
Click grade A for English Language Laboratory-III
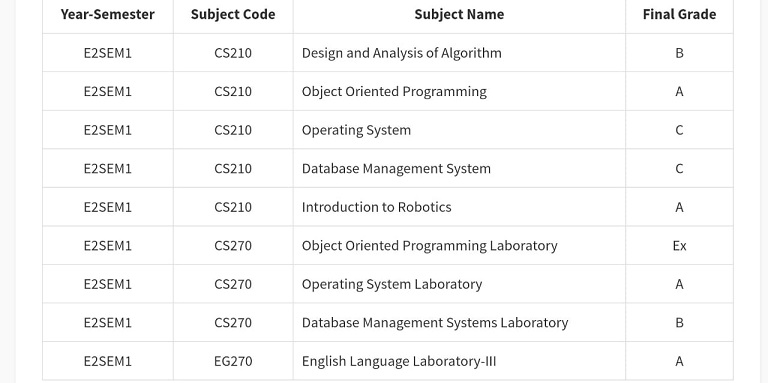point(679,361)
